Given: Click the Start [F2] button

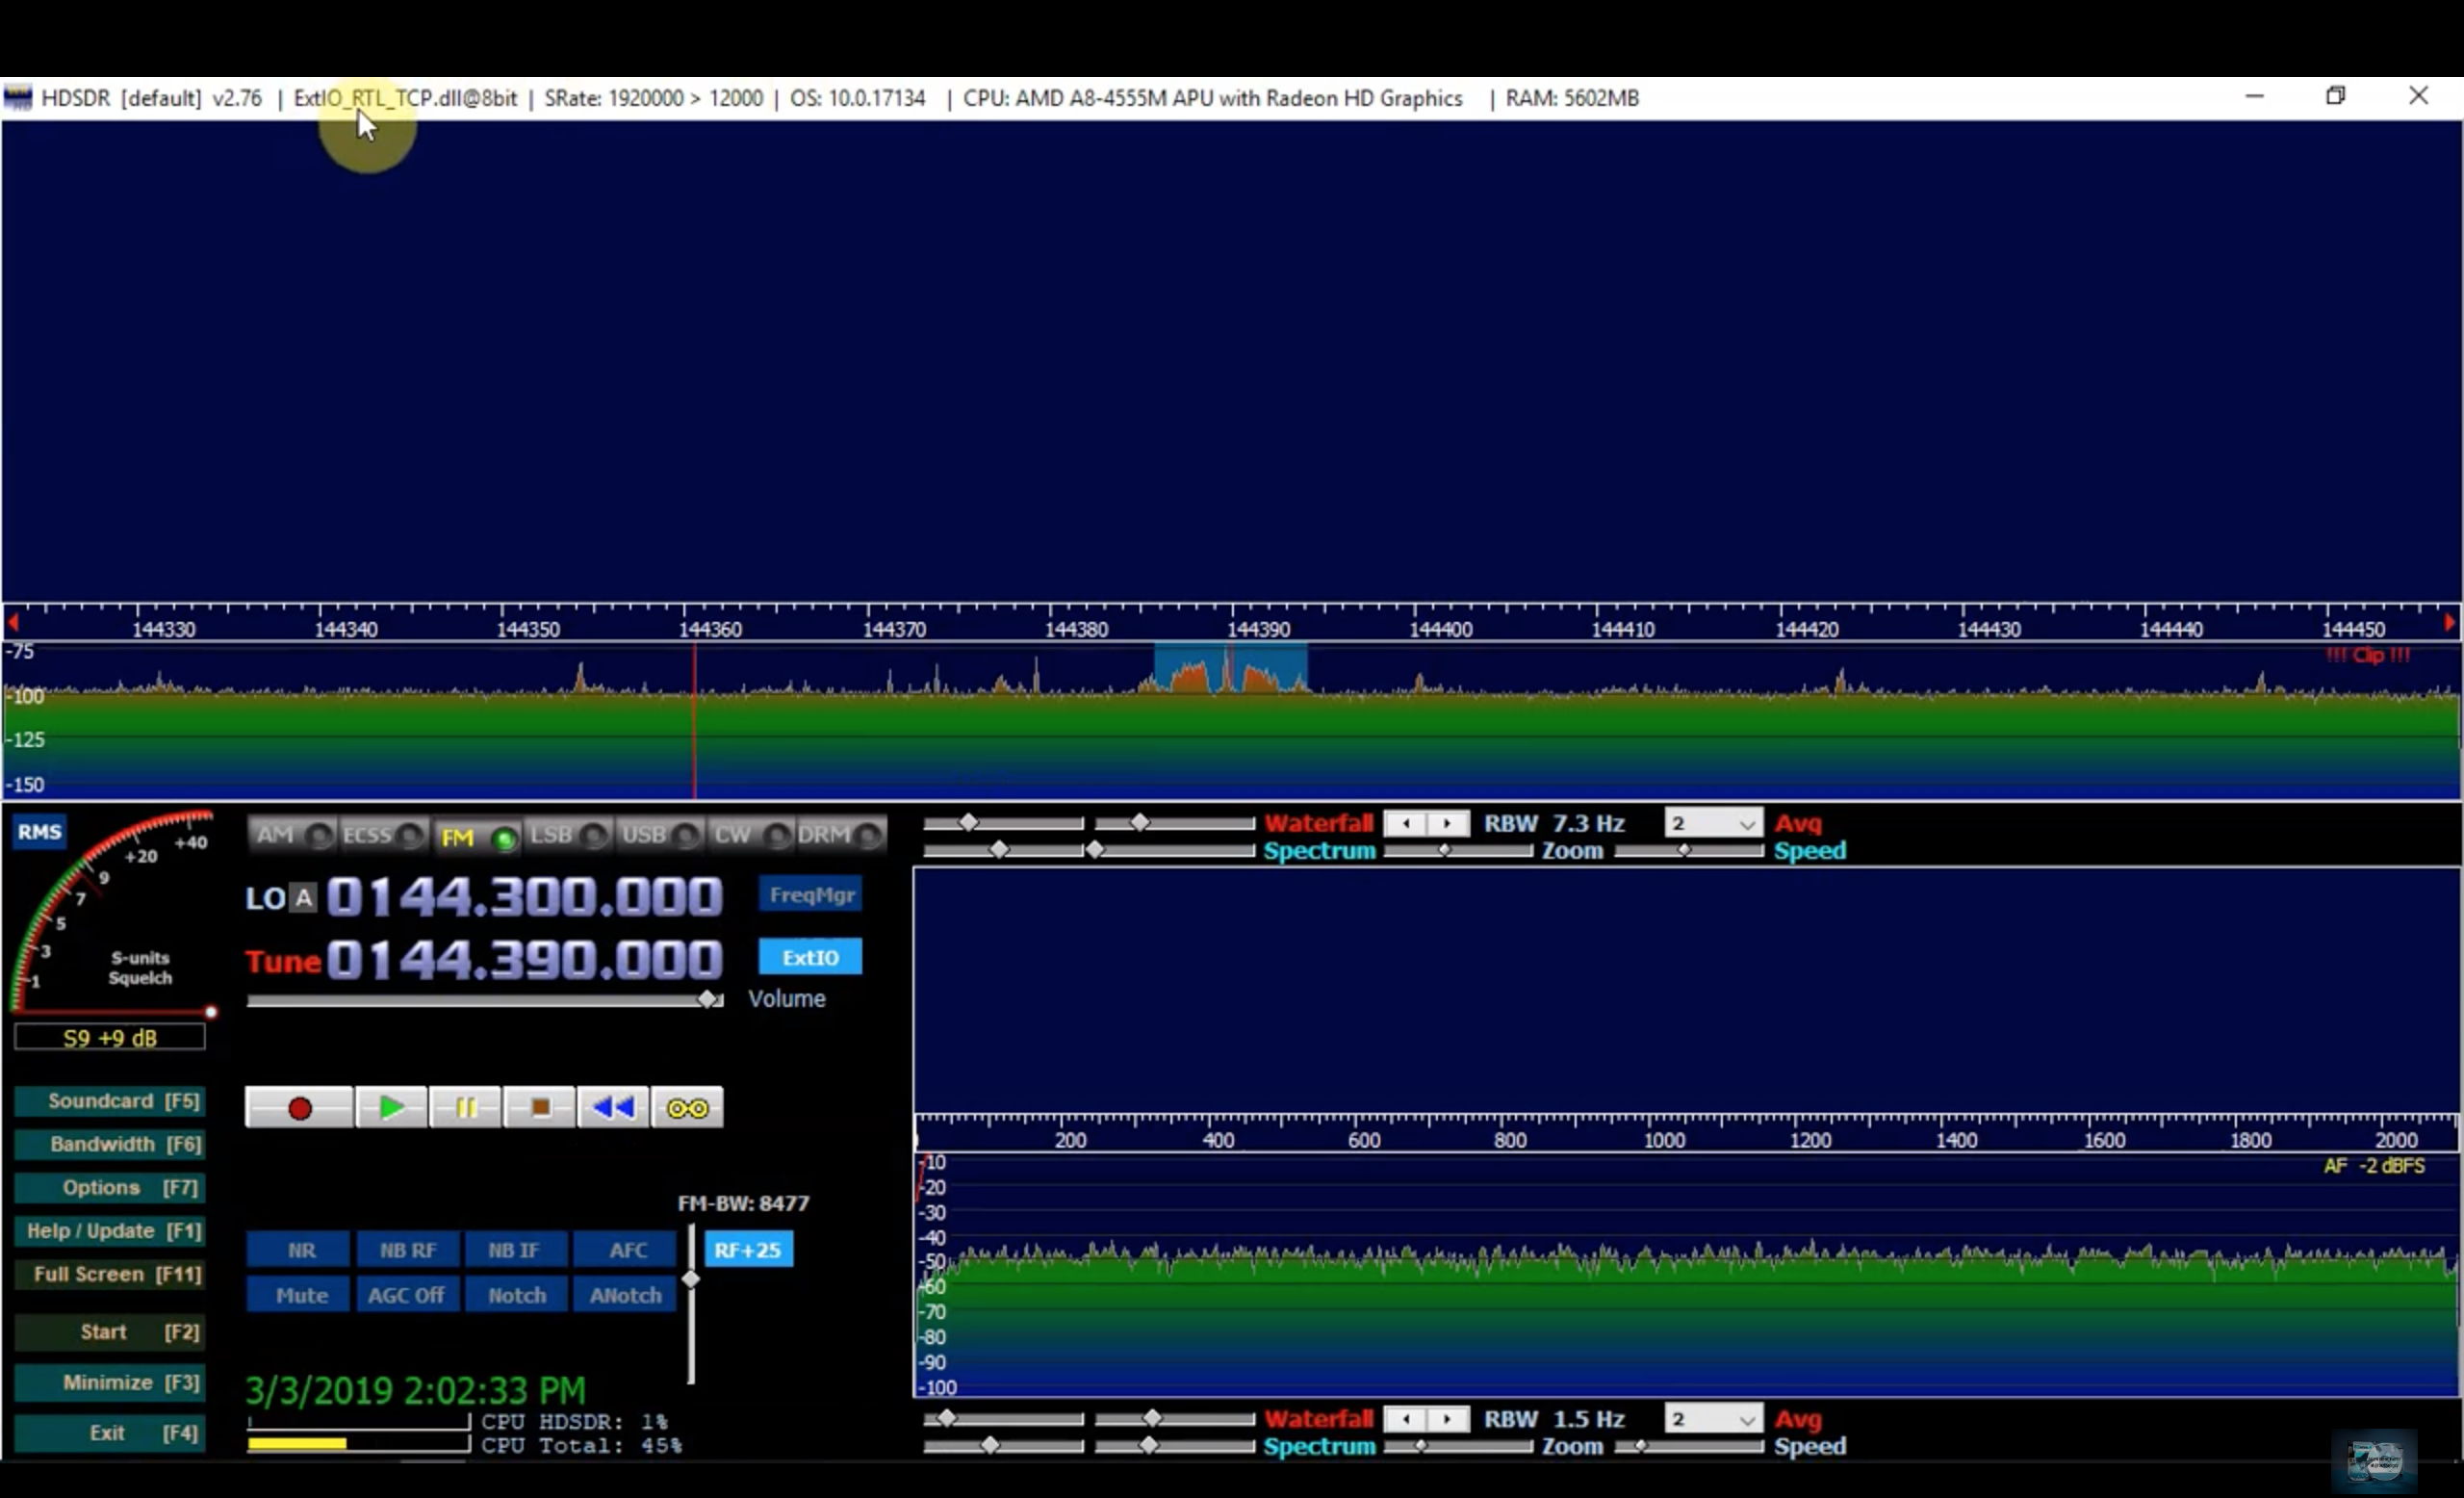Looking at the screenshot, I should [111, 1332].
